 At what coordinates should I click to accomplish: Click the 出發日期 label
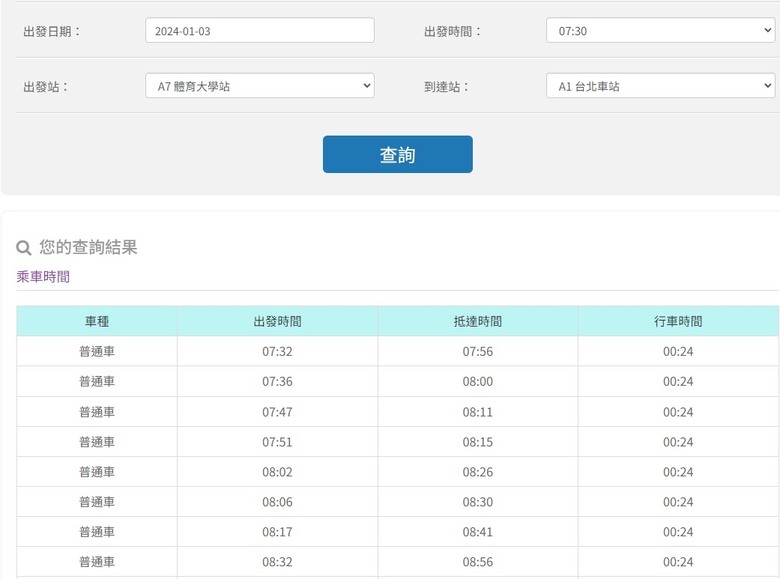tap(52, 31)
